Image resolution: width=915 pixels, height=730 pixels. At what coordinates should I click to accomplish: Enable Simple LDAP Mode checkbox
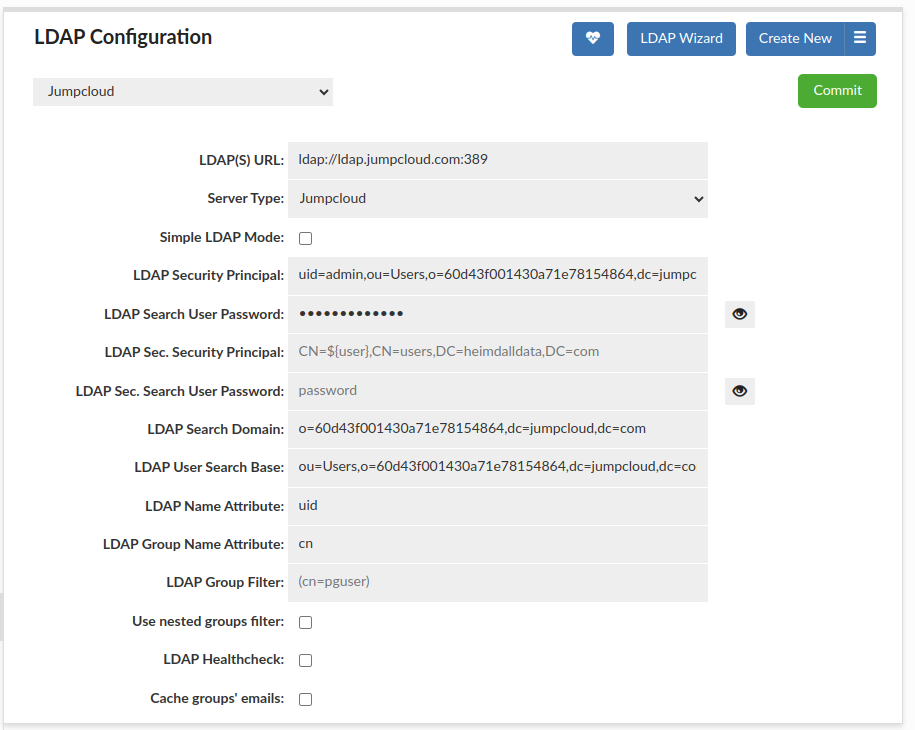[306, 238]
